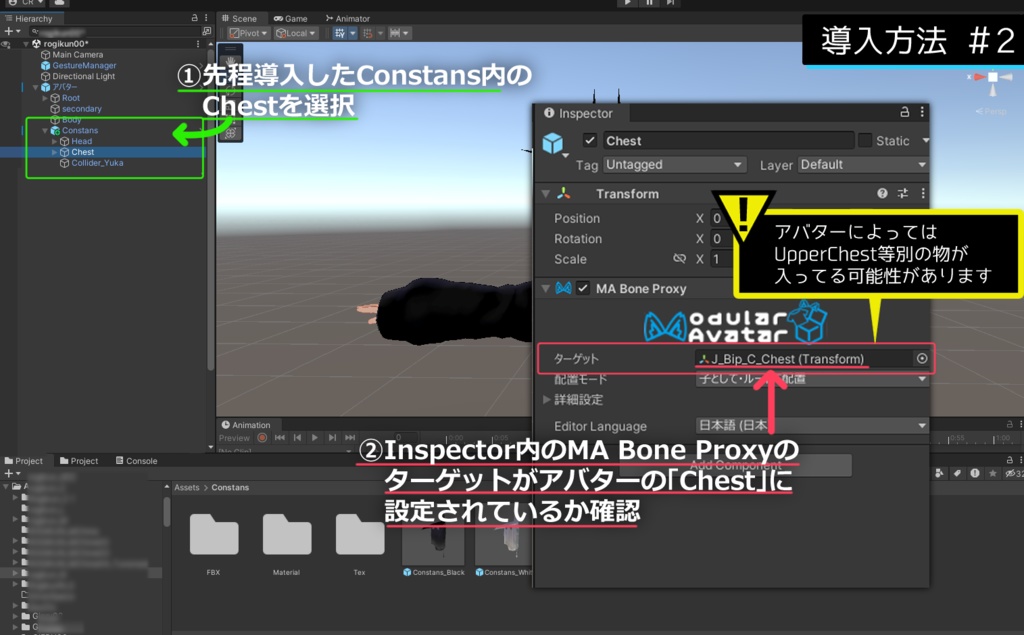The image size is (1024, 635).
Task: Toggle the Scale proportions link icon
Action: coord(679,259)
